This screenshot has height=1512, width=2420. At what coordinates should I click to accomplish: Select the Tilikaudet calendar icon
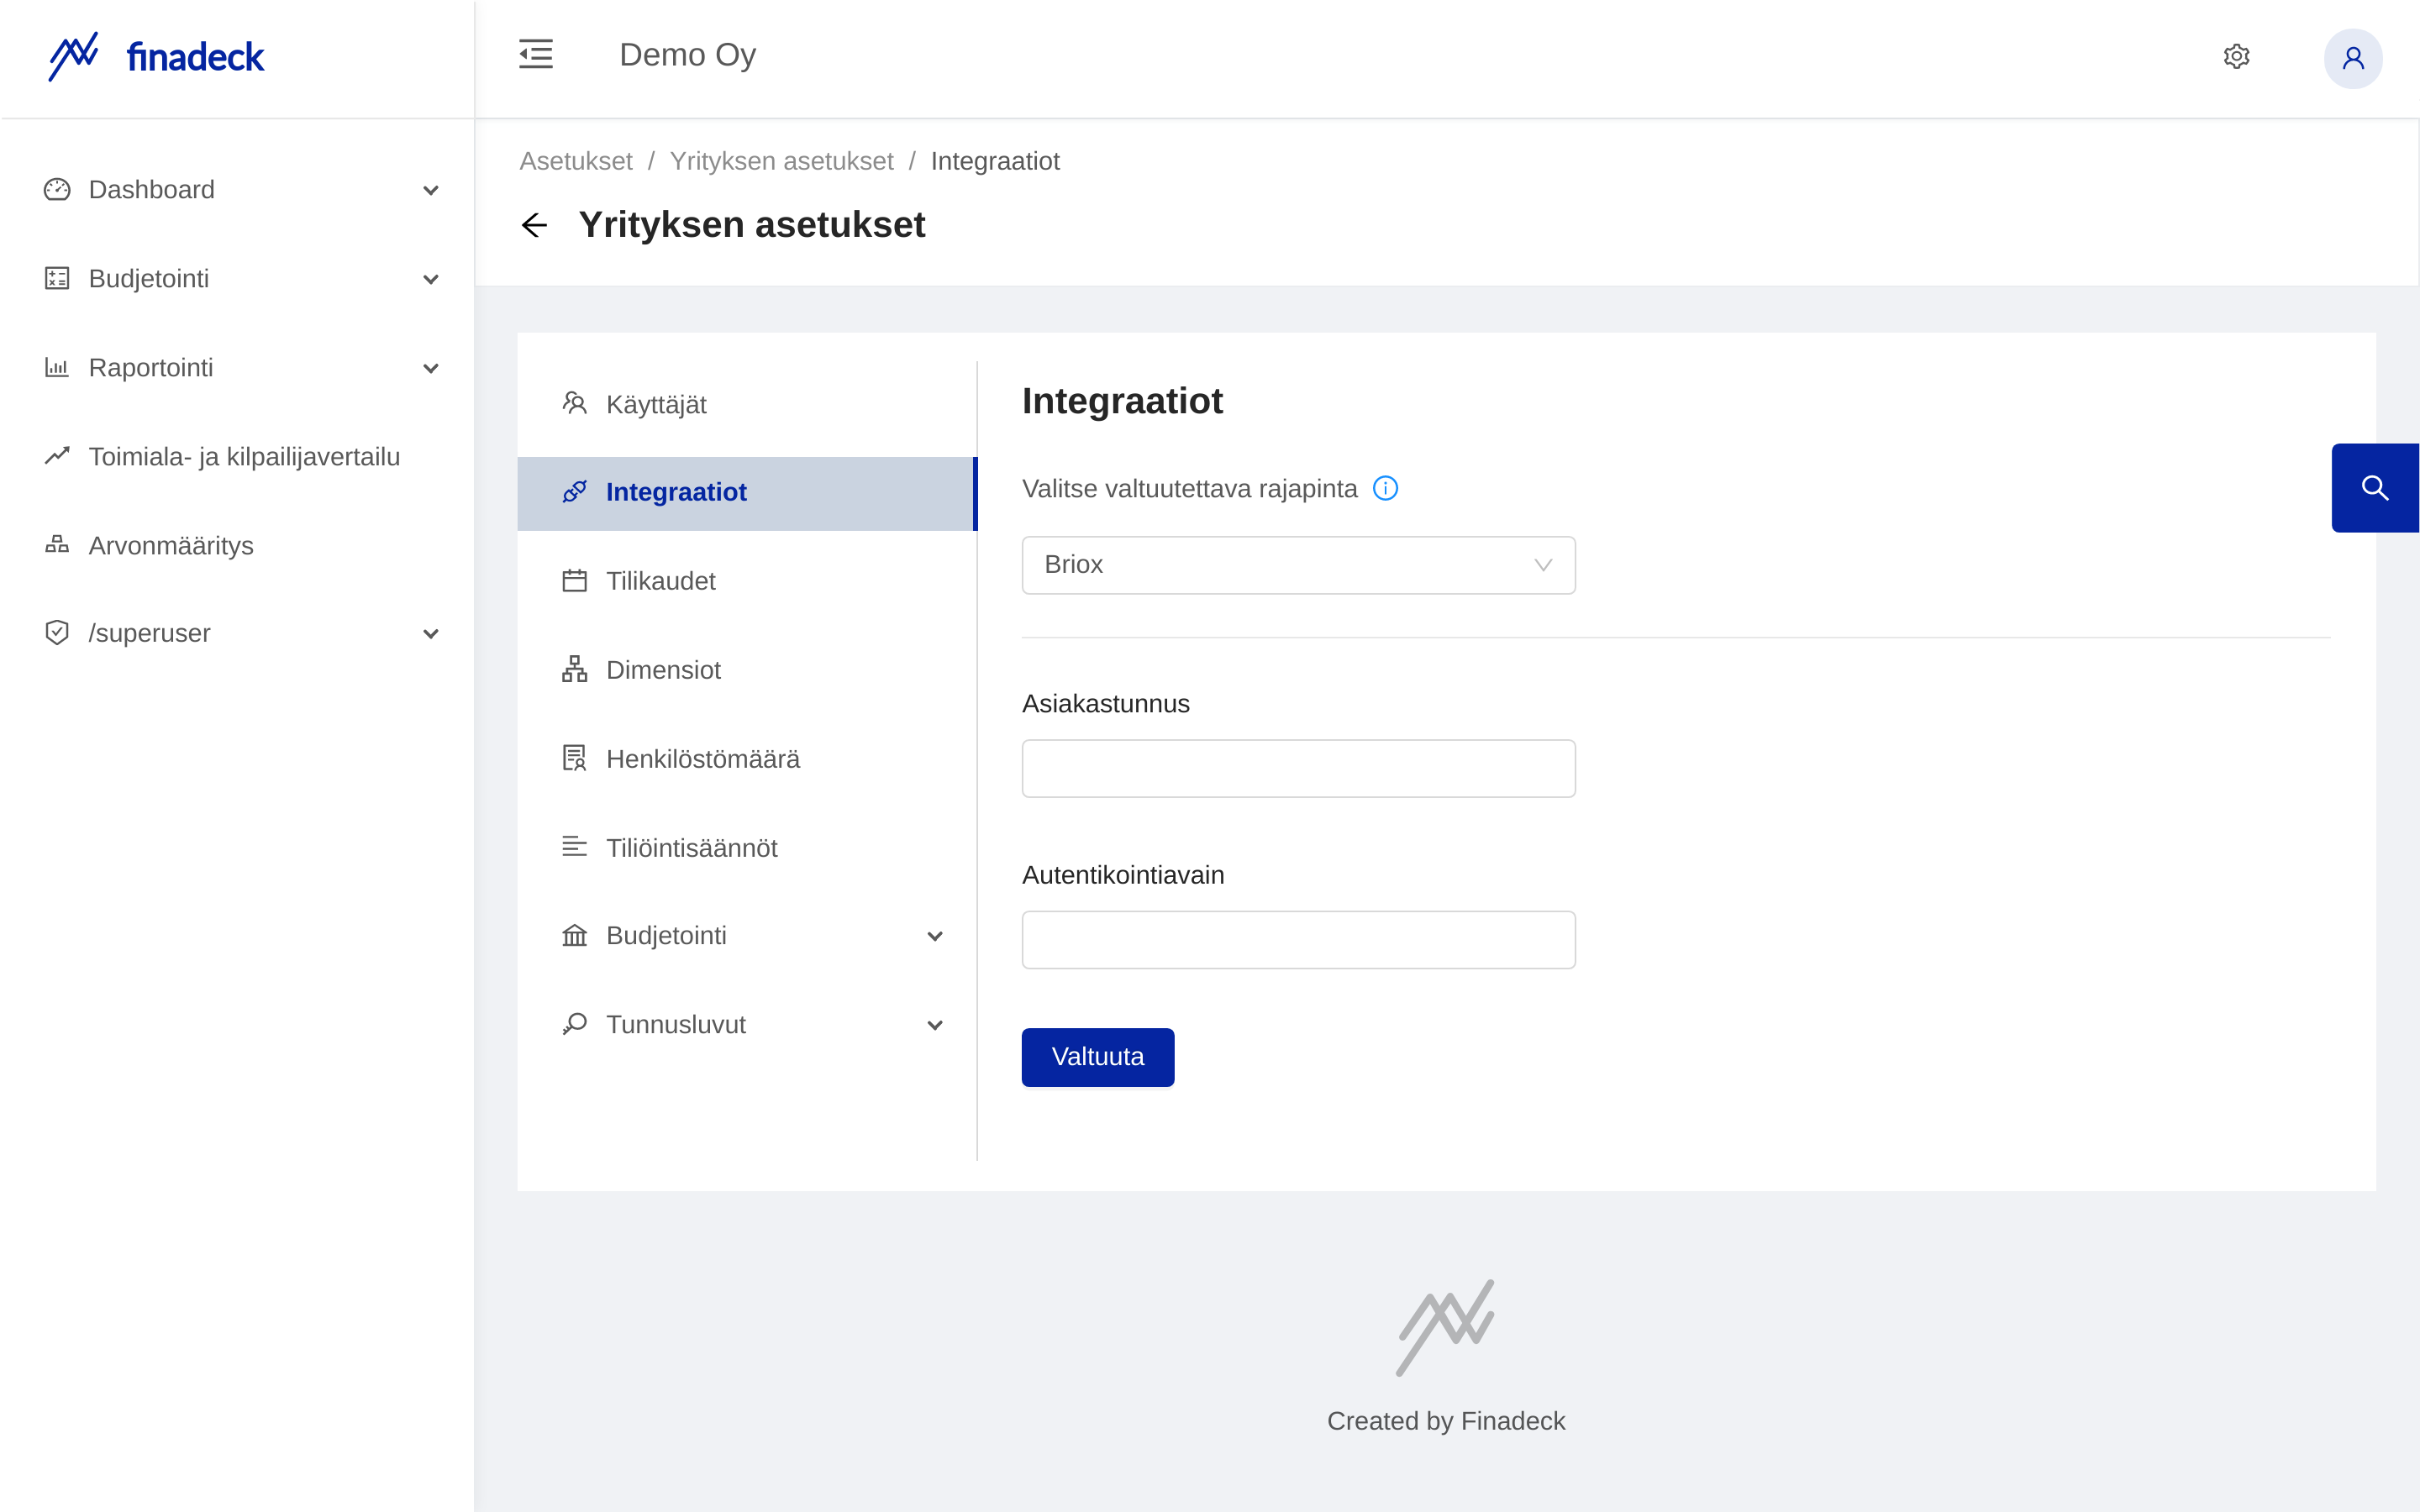[574, 580]
